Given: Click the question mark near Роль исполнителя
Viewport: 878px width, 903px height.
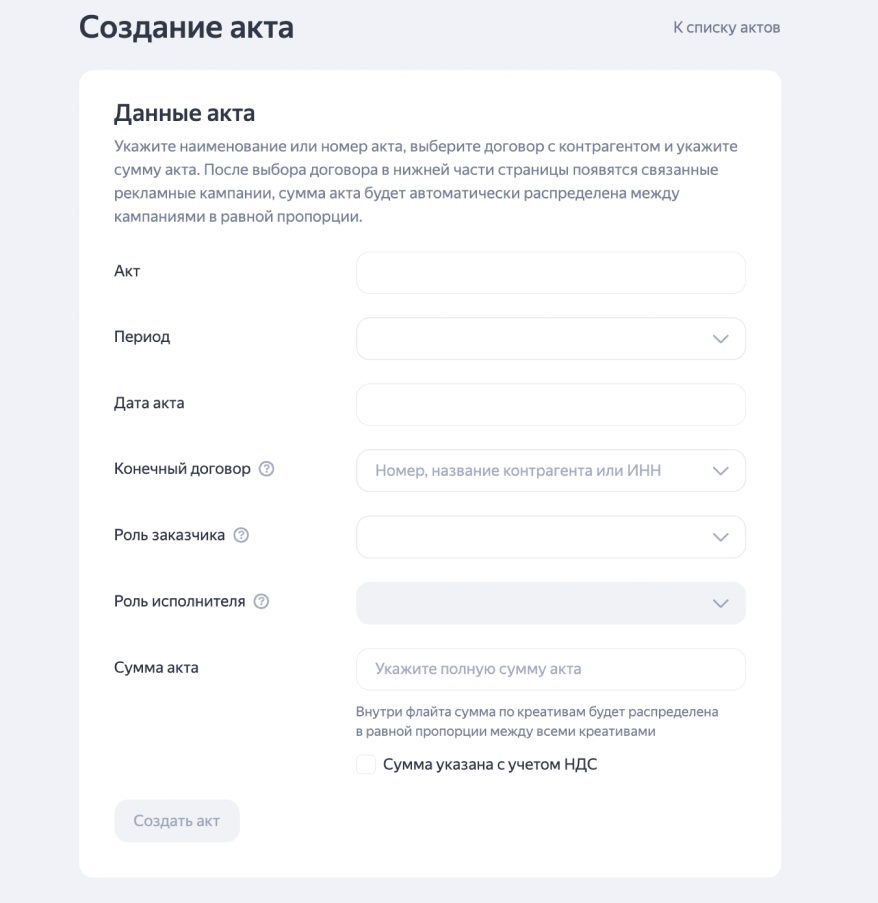Looking at the screenshot, I should tap(261, 602).
